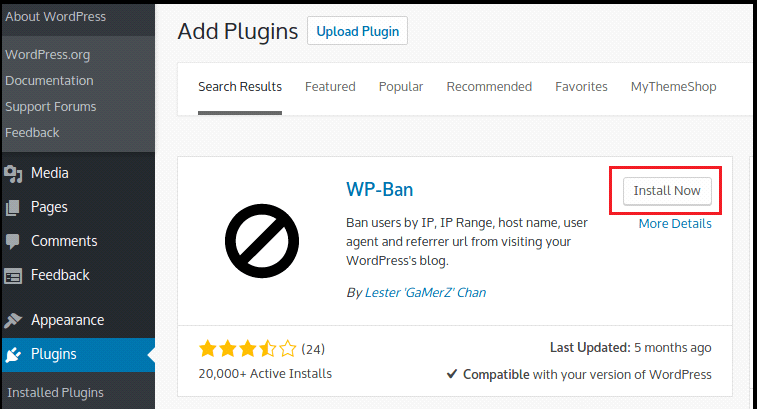Open the MyThemeShop tab
The image size is (757, 409).
pos(673,87)
